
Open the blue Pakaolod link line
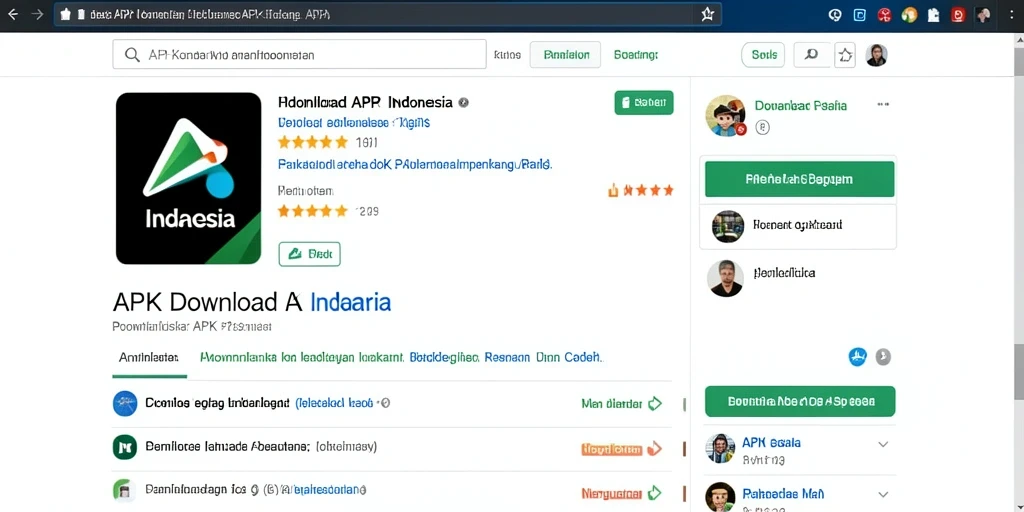tap(415, 165)
